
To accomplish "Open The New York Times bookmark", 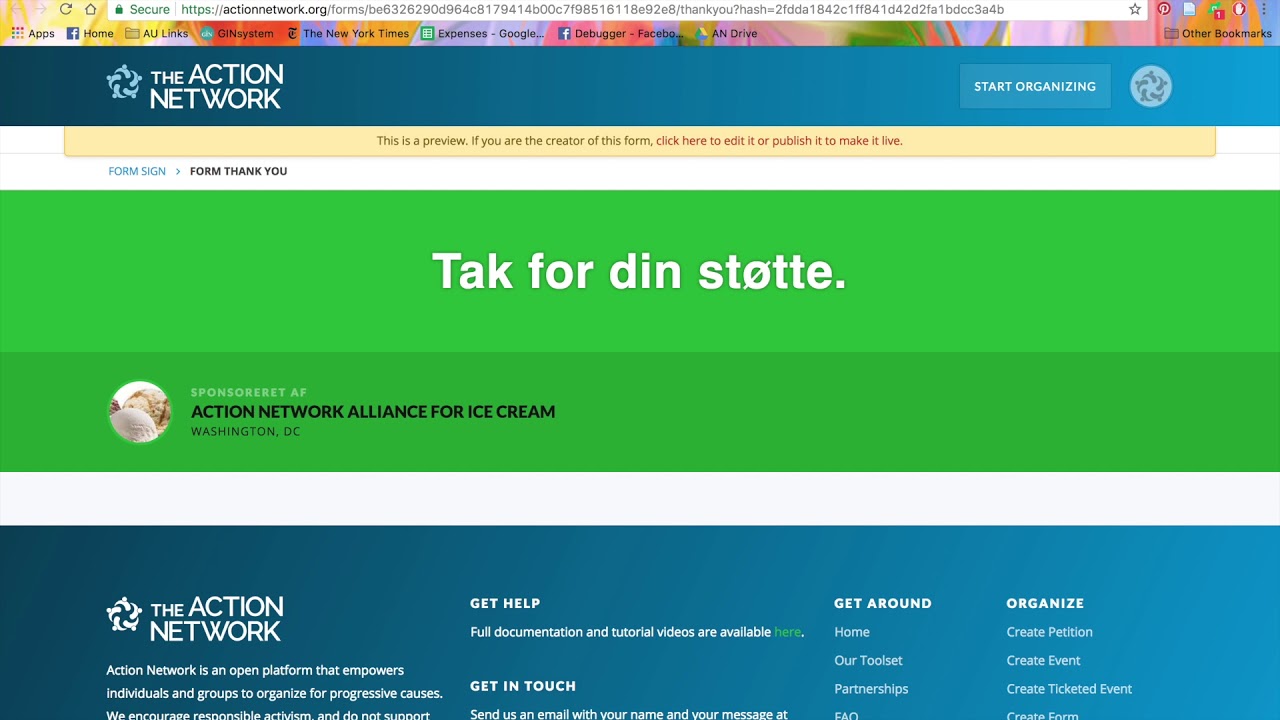I will [348, 33].
